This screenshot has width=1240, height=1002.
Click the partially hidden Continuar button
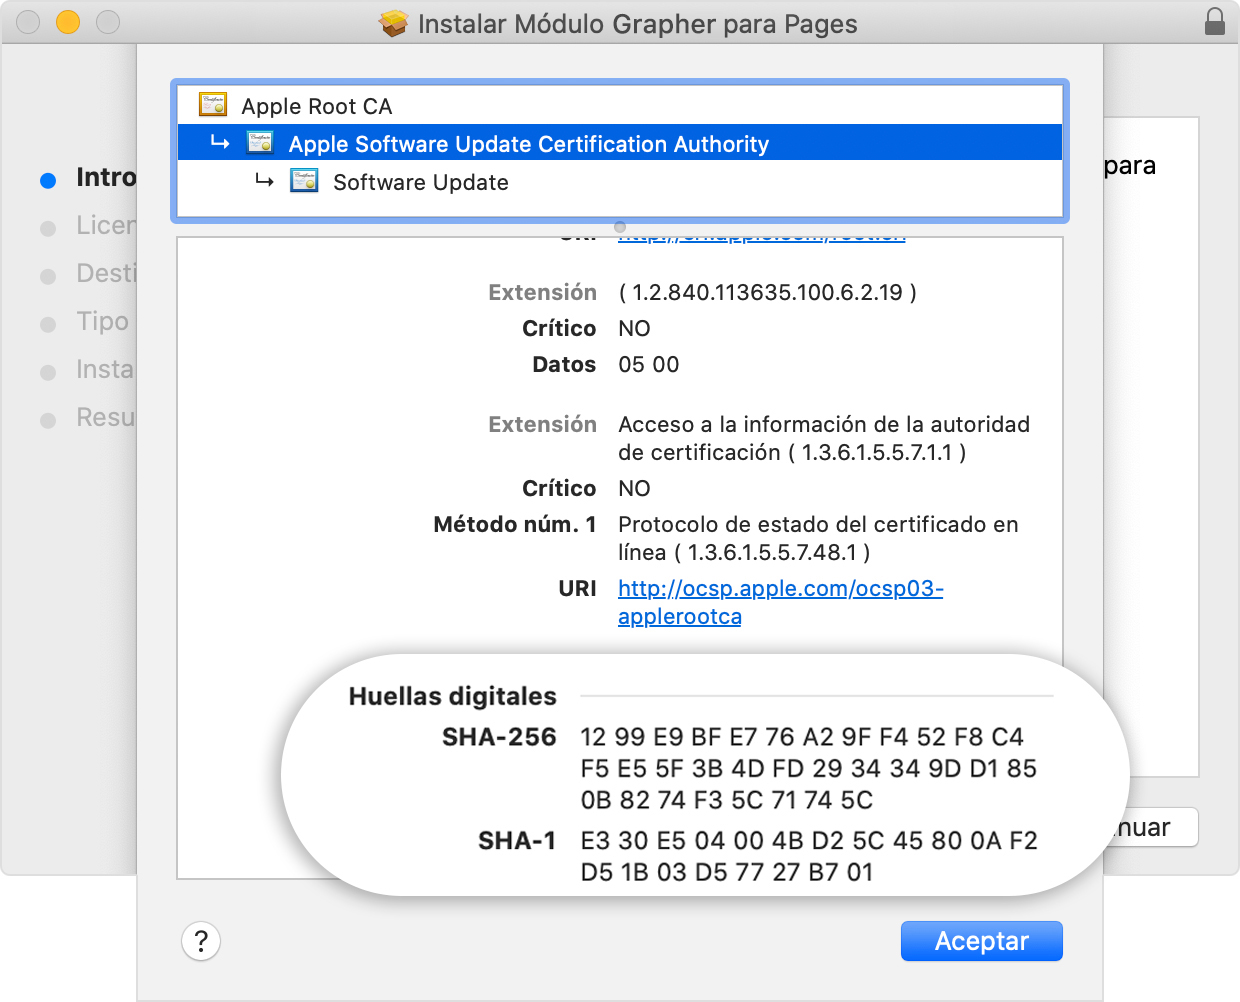click(1151, 827)
